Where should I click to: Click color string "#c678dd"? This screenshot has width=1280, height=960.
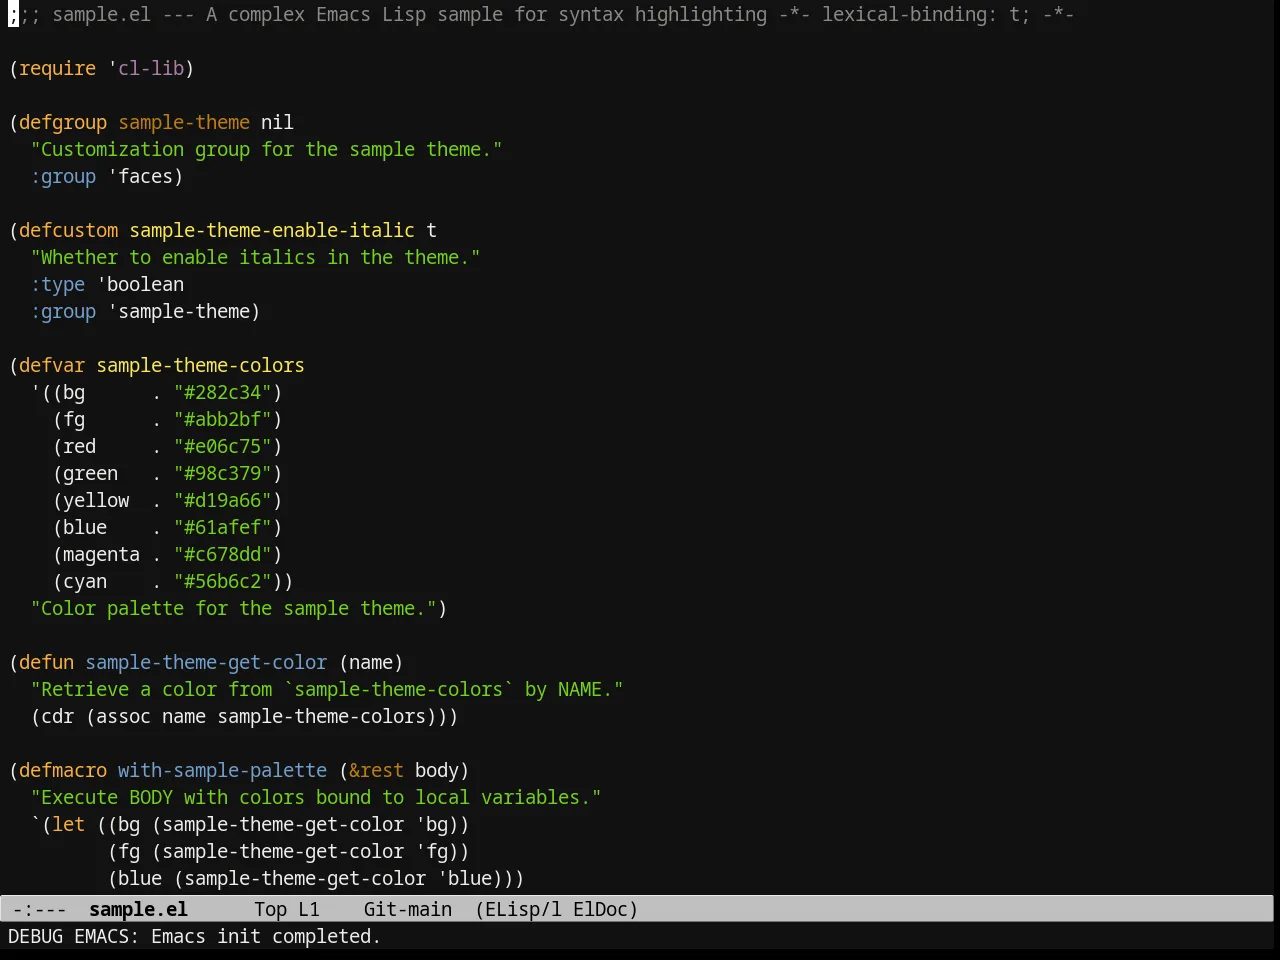222,554
